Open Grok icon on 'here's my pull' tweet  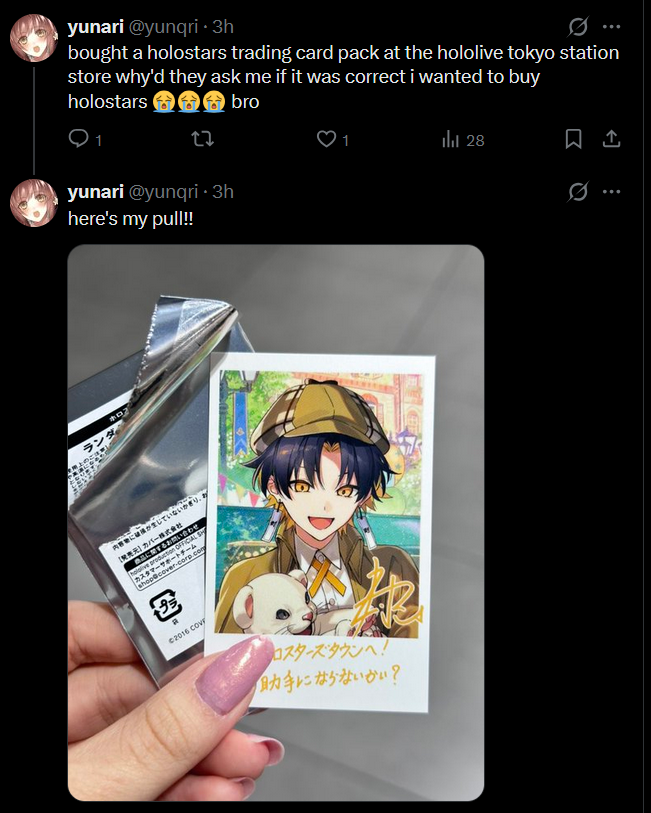(577, 192)
